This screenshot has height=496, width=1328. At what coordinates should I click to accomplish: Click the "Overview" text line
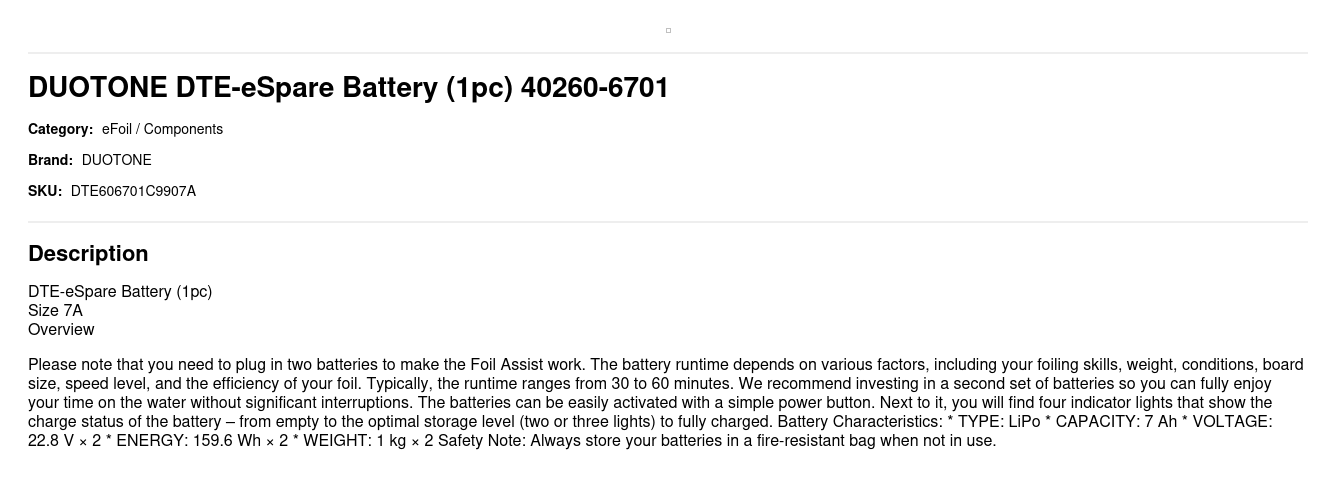[x=61, y=330]
